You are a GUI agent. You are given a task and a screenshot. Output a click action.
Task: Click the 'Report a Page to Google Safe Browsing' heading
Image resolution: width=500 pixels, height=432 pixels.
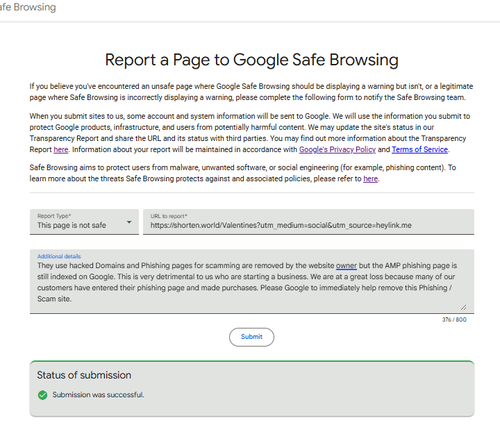click(x=252, y=60)
